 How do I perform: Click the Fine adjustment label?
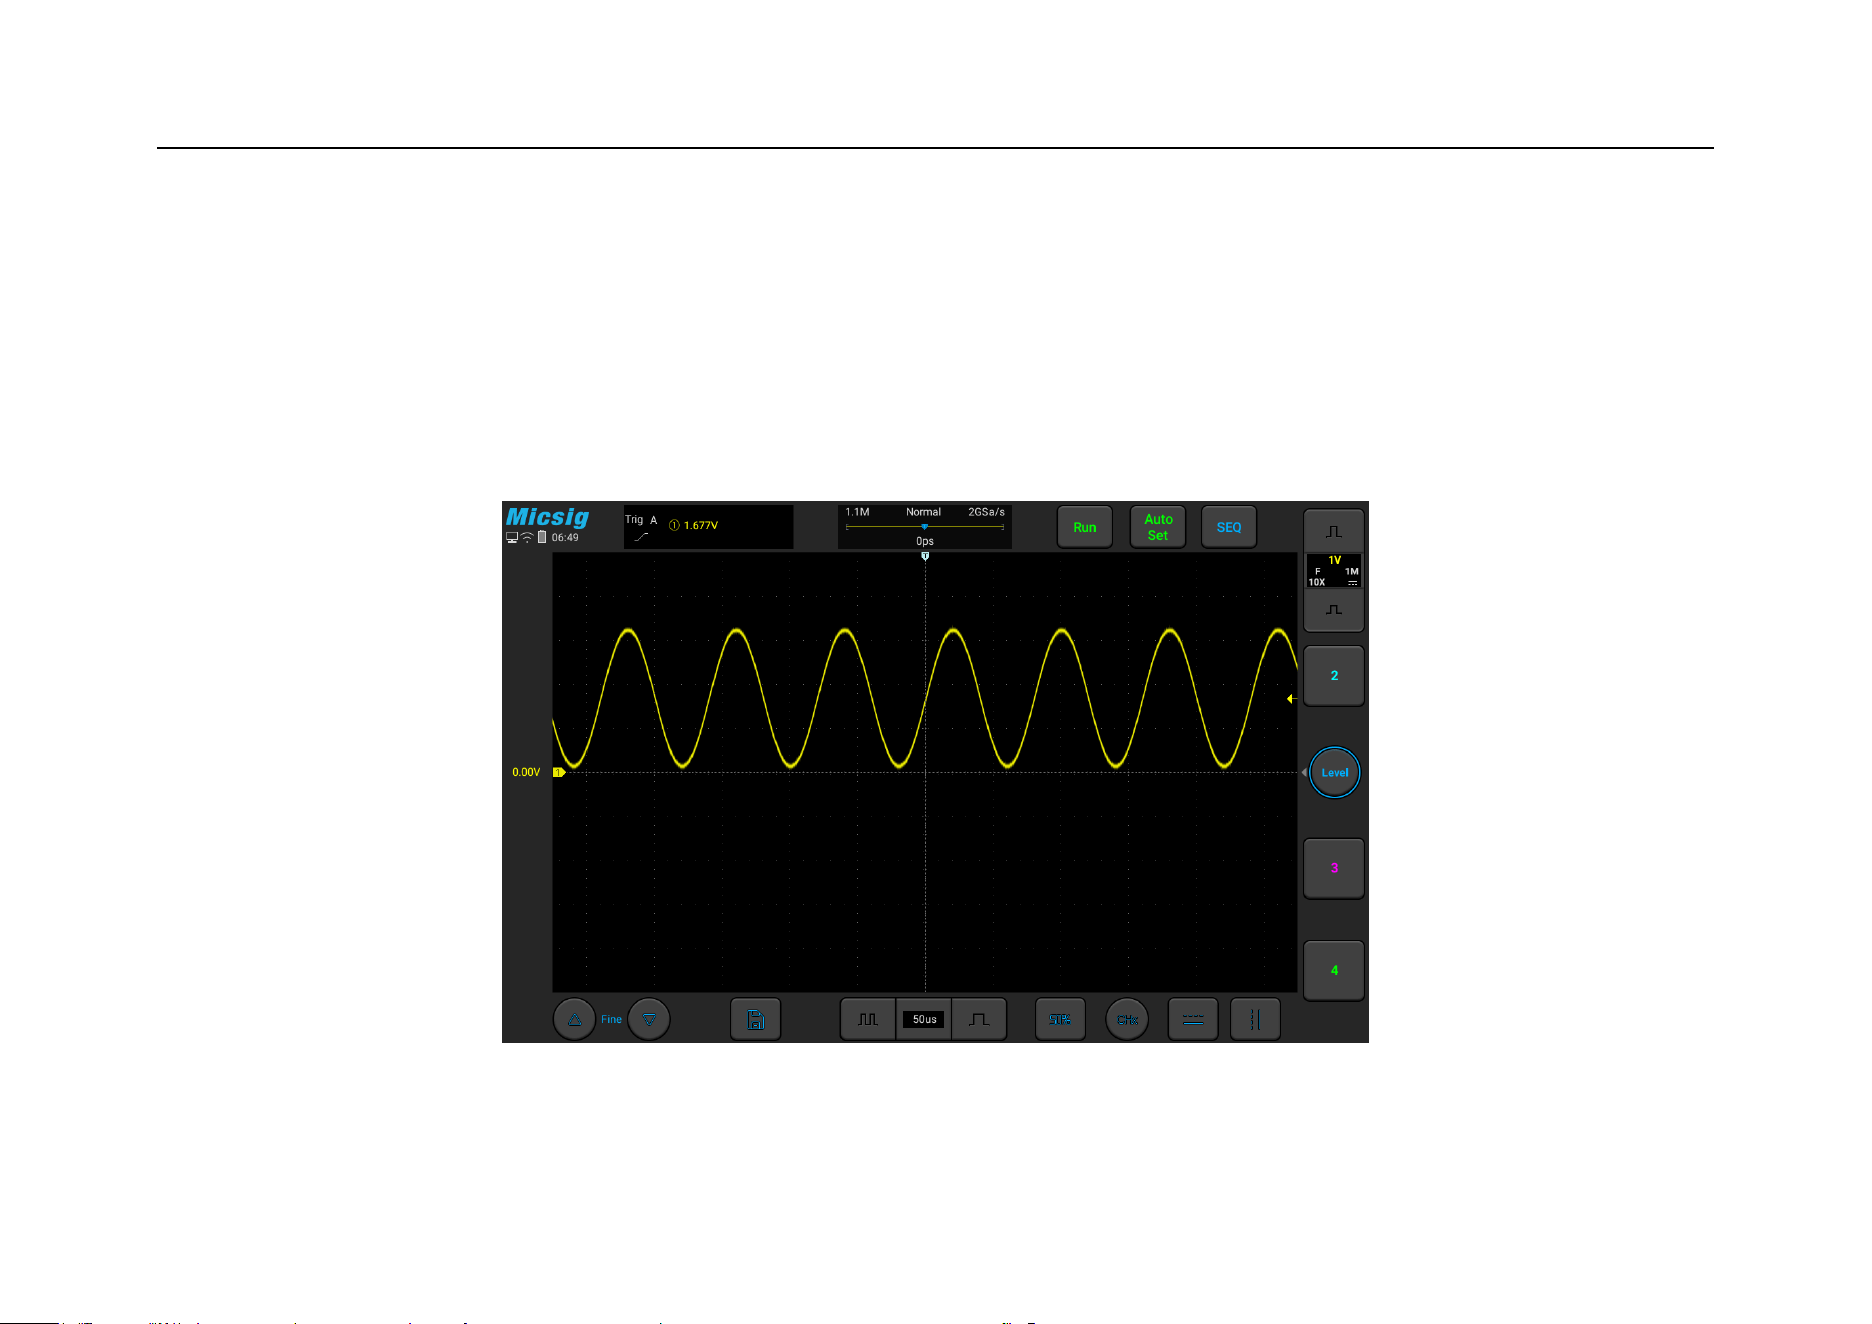[x=611, y=1020]
